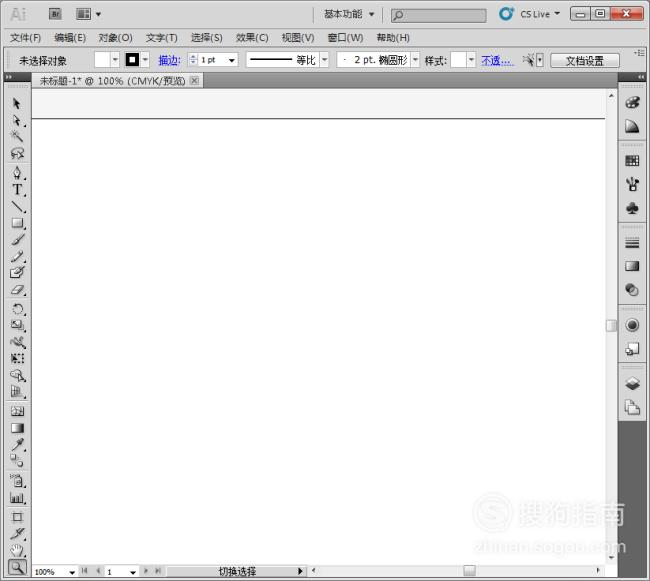Select the Mesh tool
Screen dimensions: 650x581
point(17,412)
